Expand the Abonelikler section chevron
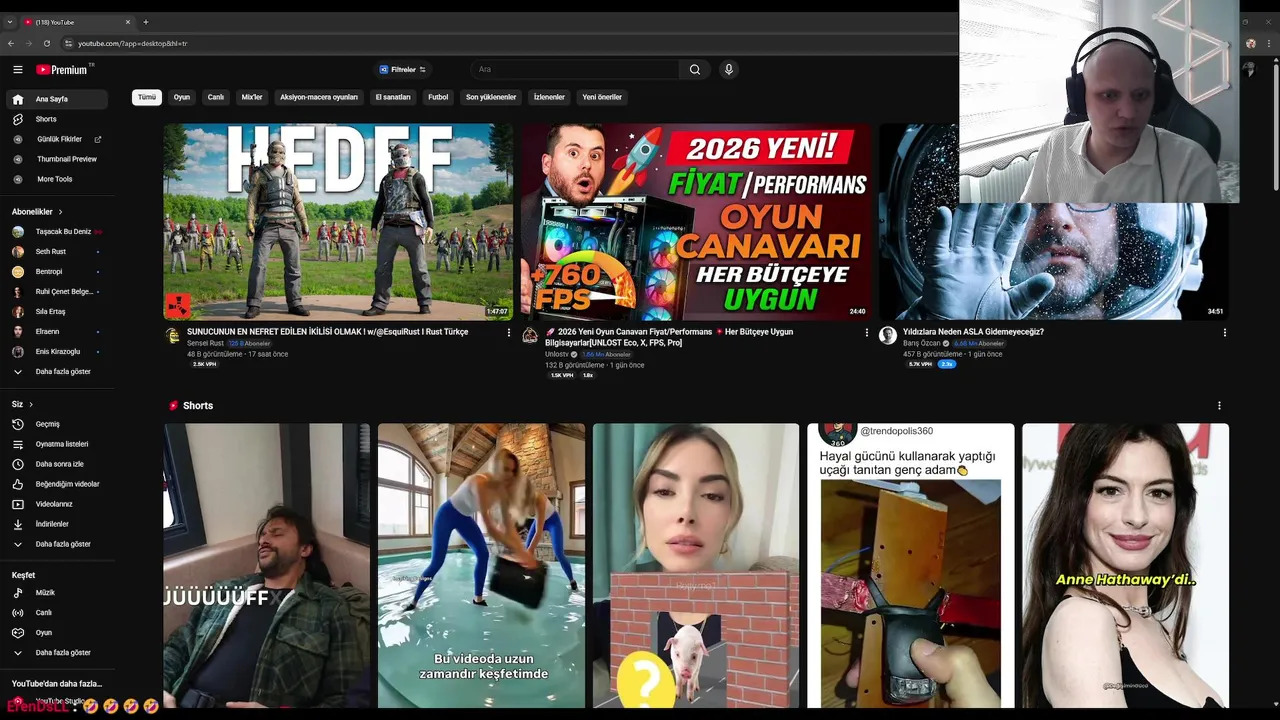1280x720 pixels. [x=60, y=212]
